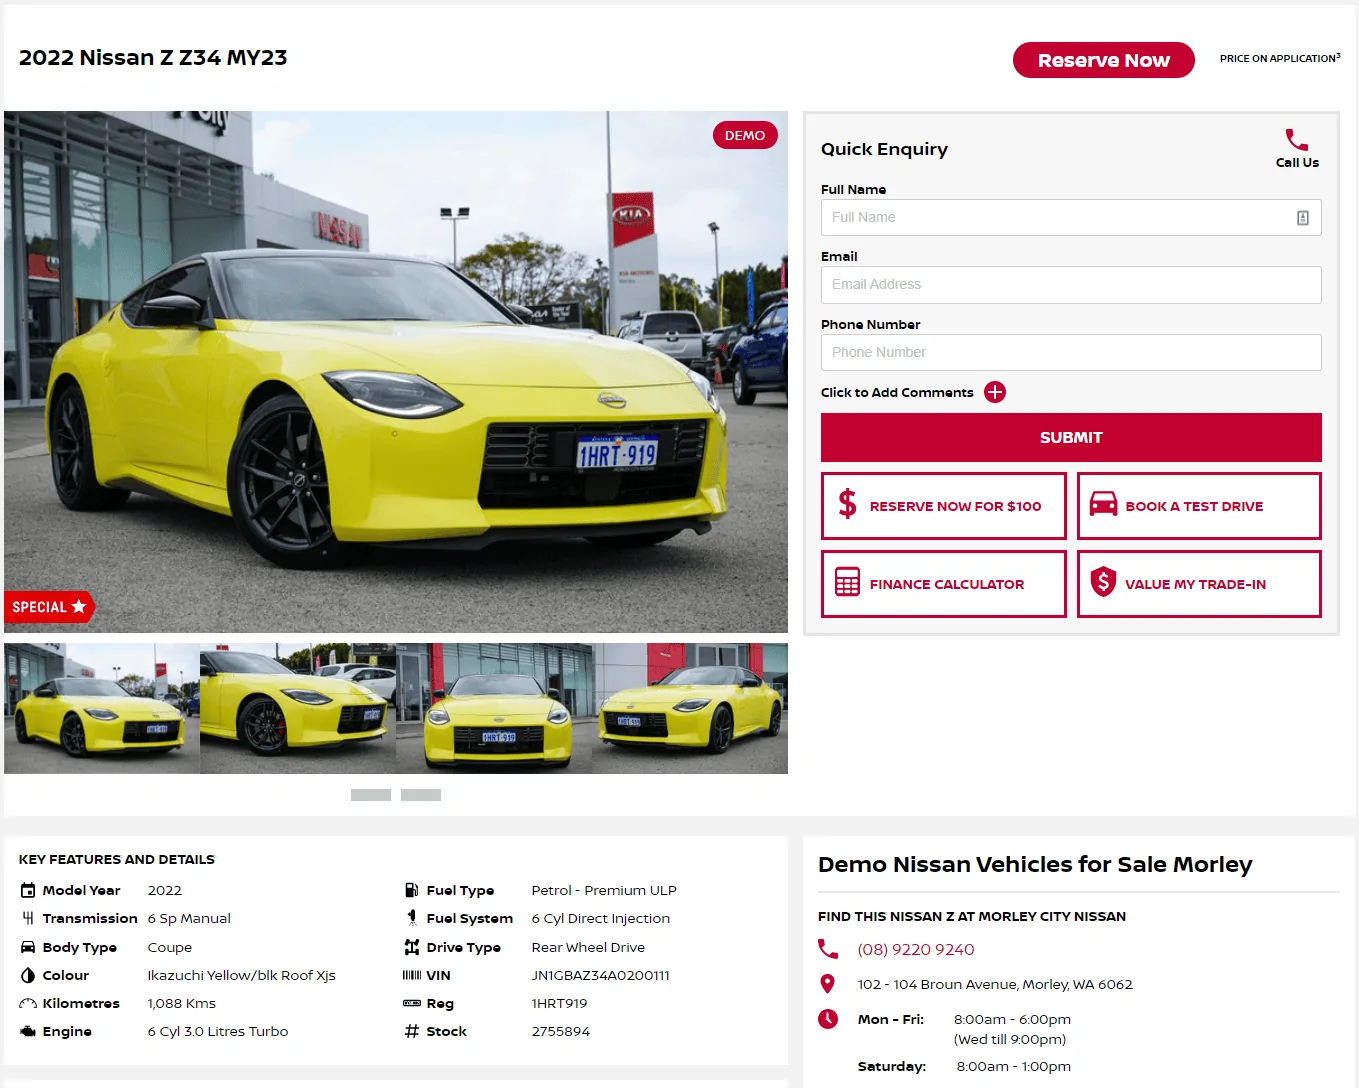This screenshot has height=1088, width=1359.
Task: Click the calendar icon beside Model Year
Action: click(28, 890)
